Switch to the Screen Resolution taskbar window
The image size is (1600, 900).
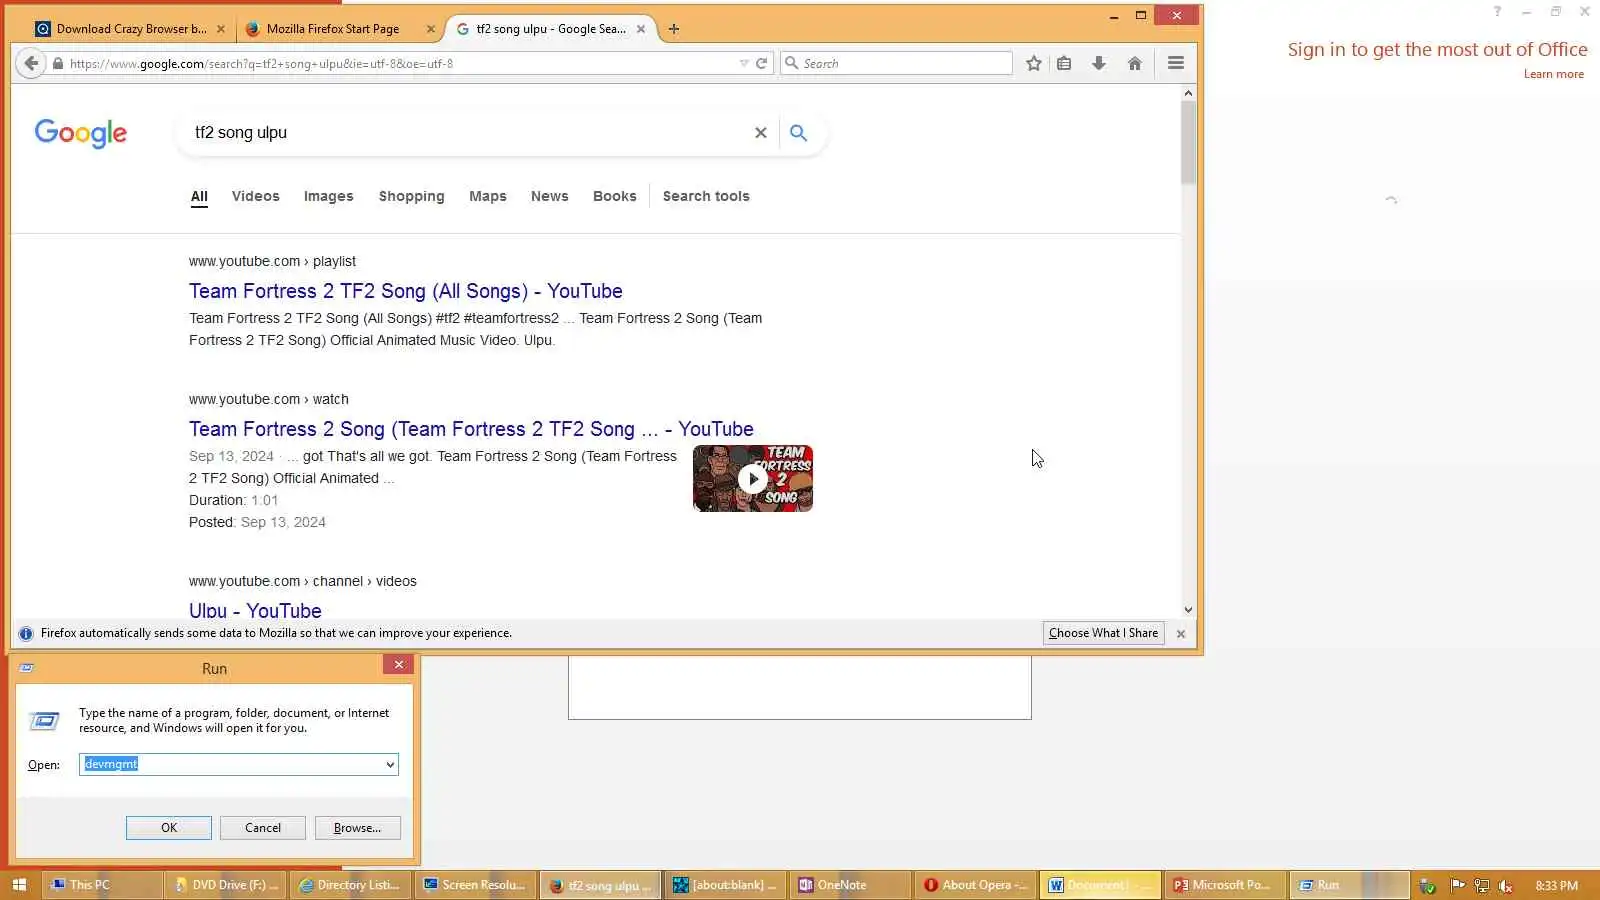[476, 885]
